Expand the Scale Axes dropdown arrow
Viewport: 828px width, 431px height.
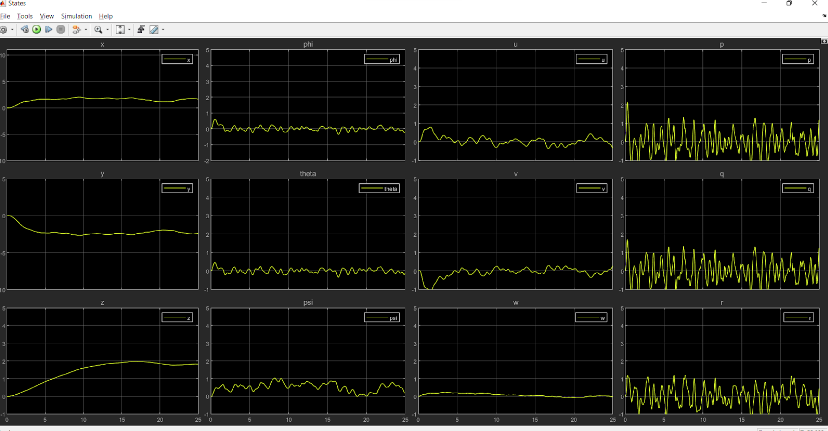pos(128,30)
